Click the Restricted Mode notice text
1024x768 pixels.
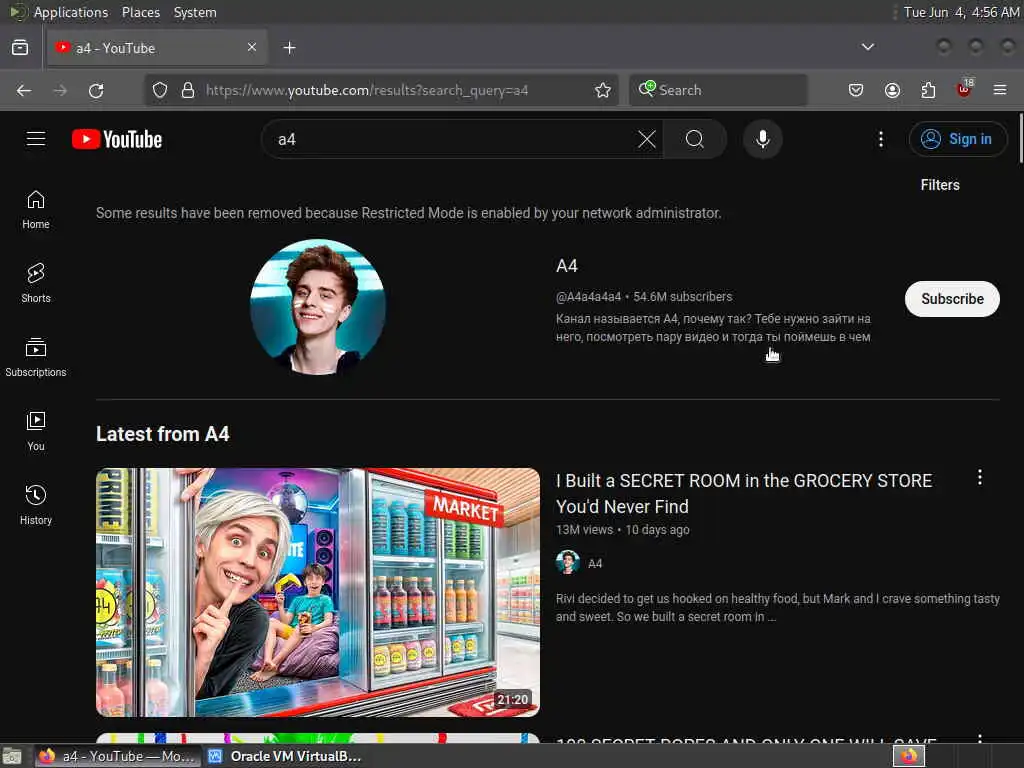click(x=409, y=213)
